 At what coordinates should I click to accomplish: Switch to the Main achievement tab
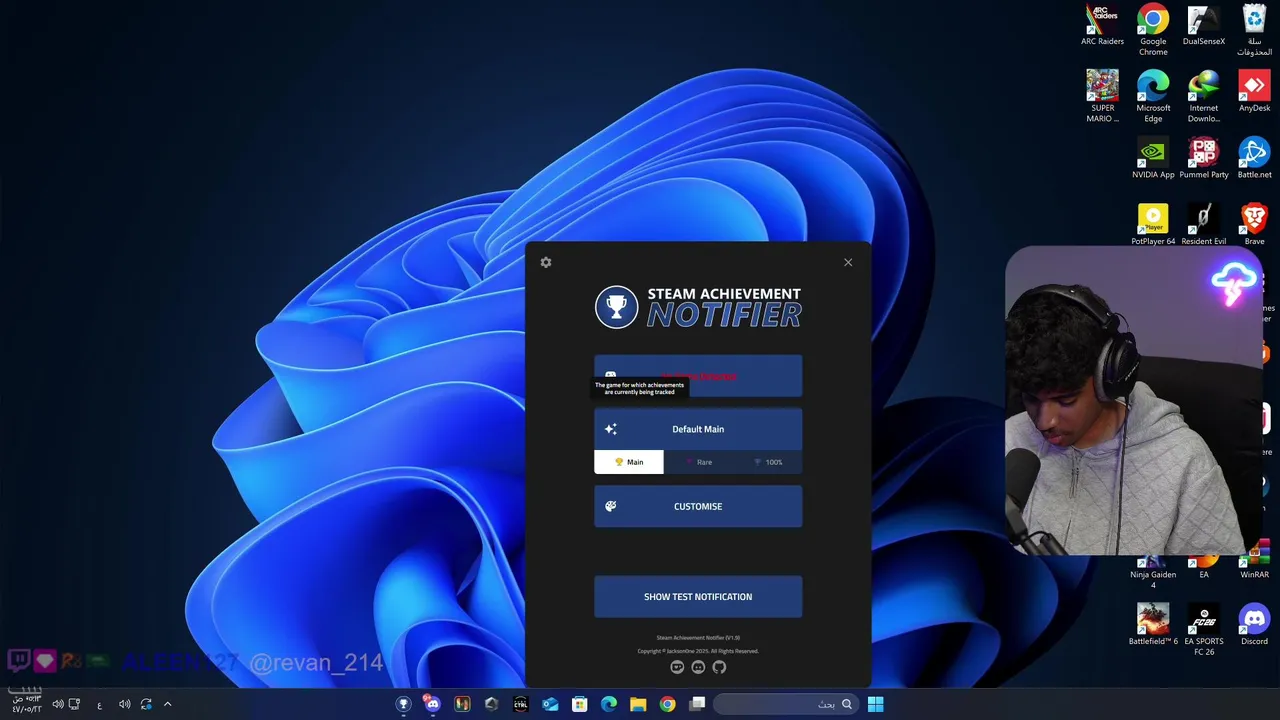pyautogui.click(x=629, y=462)
